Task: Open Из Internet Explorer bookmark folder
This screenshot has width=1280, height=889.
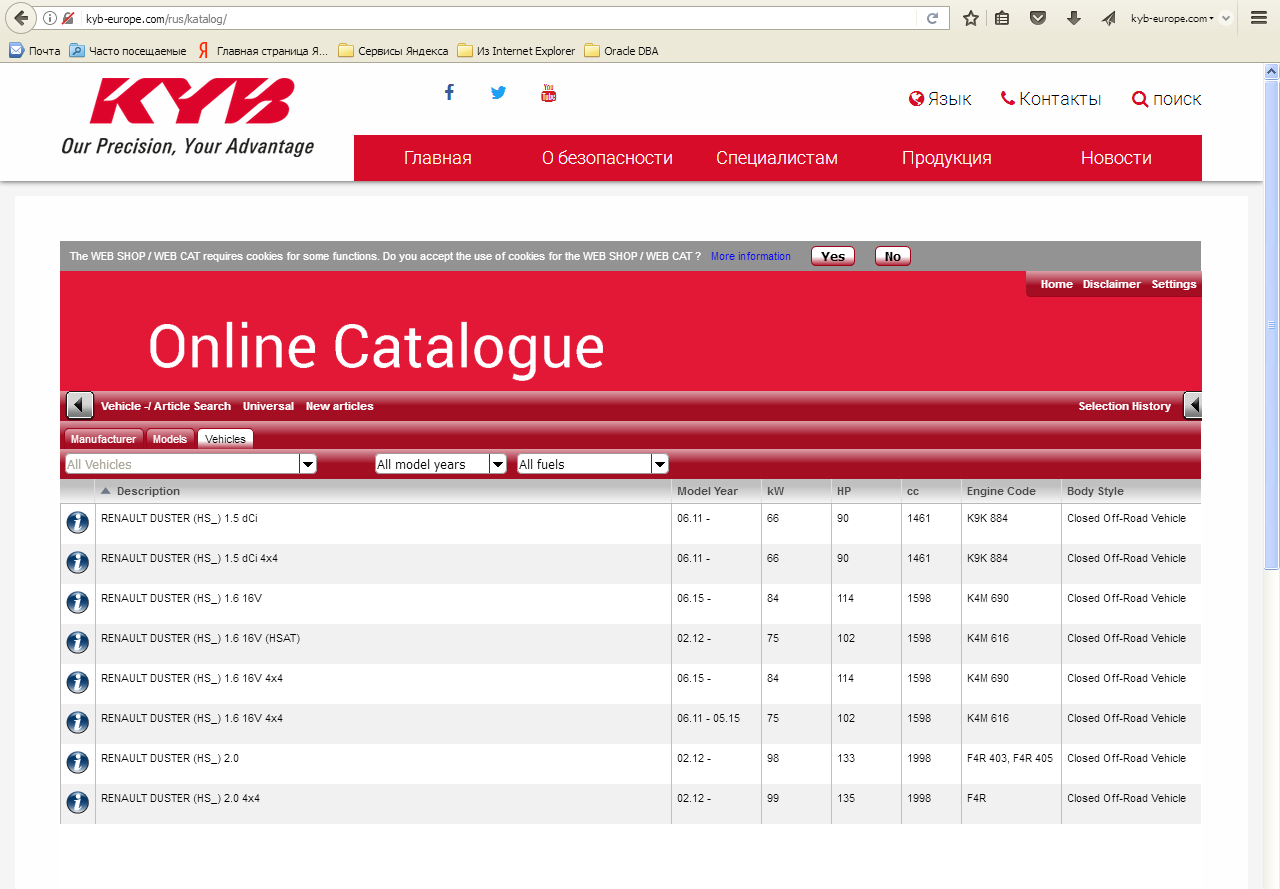Action: click(516, 51)
